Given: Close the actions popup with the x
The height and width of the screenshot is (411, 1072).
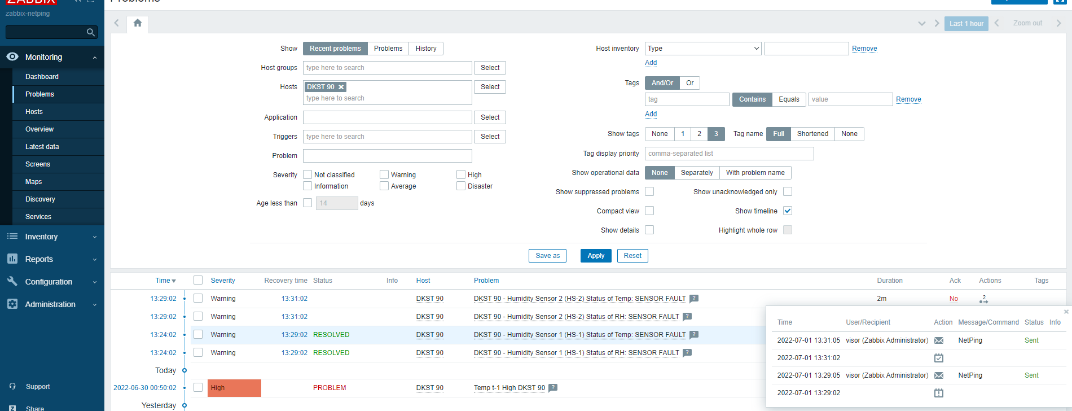Looking at the screenshot, I should 1065,312.
